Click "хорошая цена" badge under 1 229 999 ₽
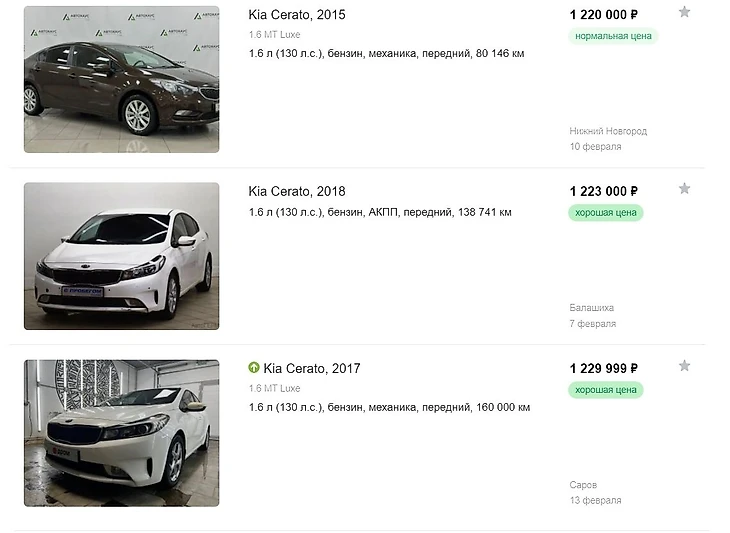The width and height of the screenshot is (730, 533). click(606, 390)
